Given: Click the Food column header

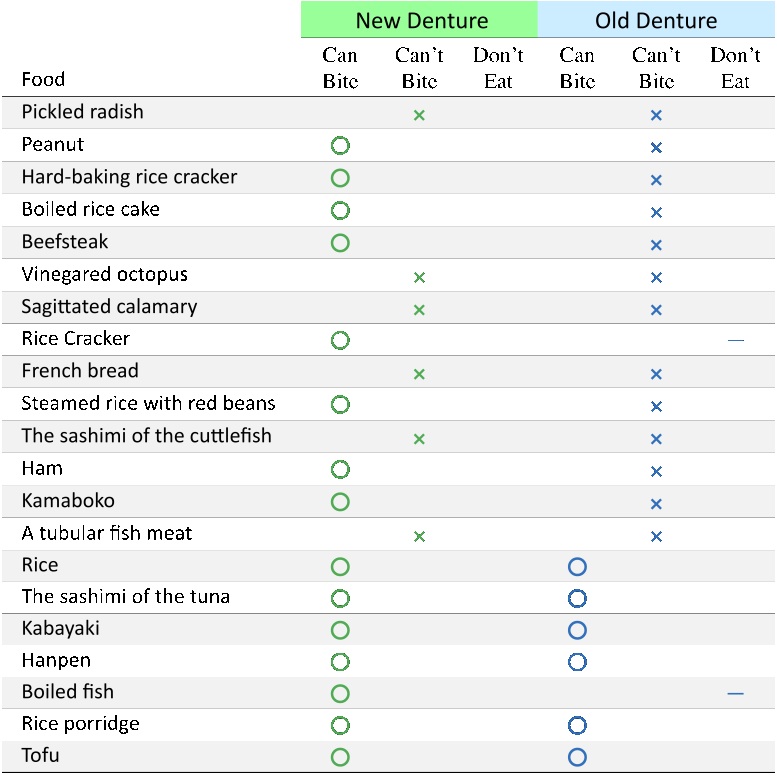Looking at the screenshot, I should 43,79.
